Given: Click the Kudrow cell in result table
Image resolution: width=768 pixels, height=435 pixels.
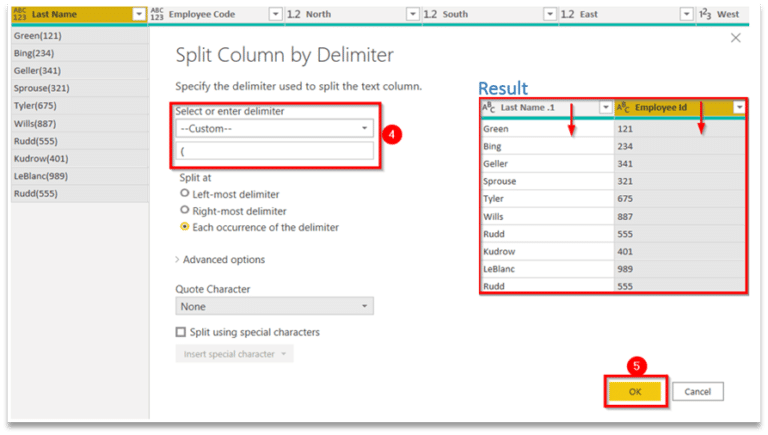Looking at the screenshot, I should point(547,251).
